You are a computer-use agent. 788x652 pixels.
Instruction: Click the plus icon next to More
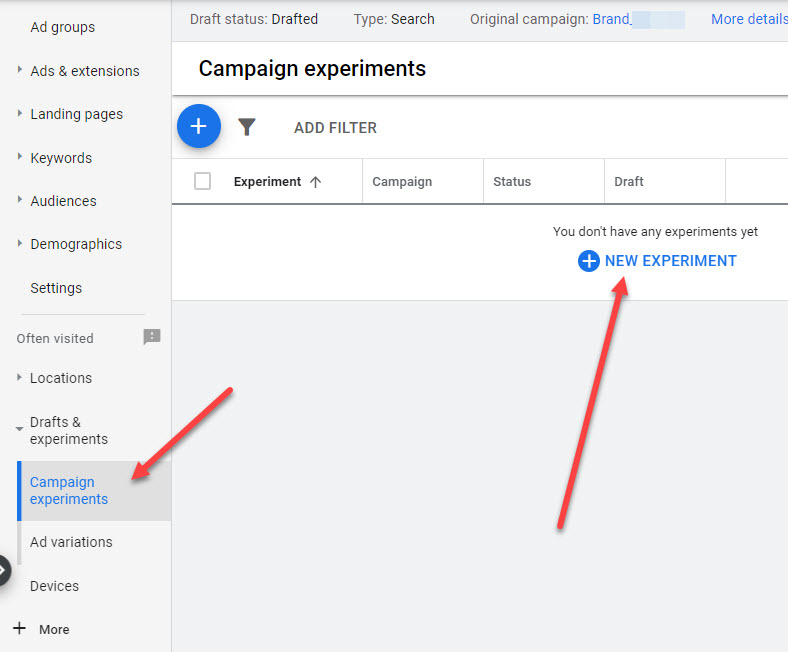pyautogui.click(x=19, y=629)
